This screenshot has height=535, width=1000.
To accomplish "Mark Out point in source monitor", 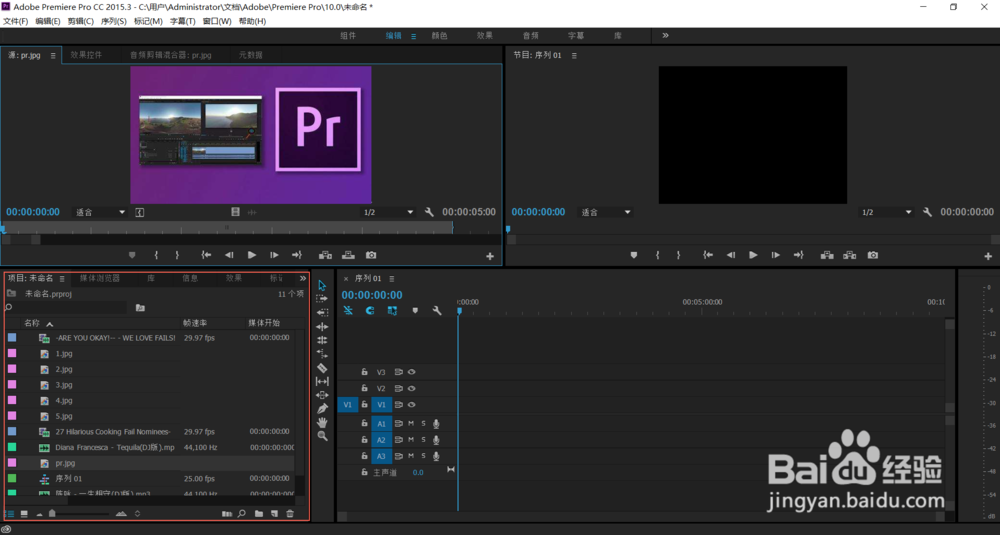I will tap(177, 255).
